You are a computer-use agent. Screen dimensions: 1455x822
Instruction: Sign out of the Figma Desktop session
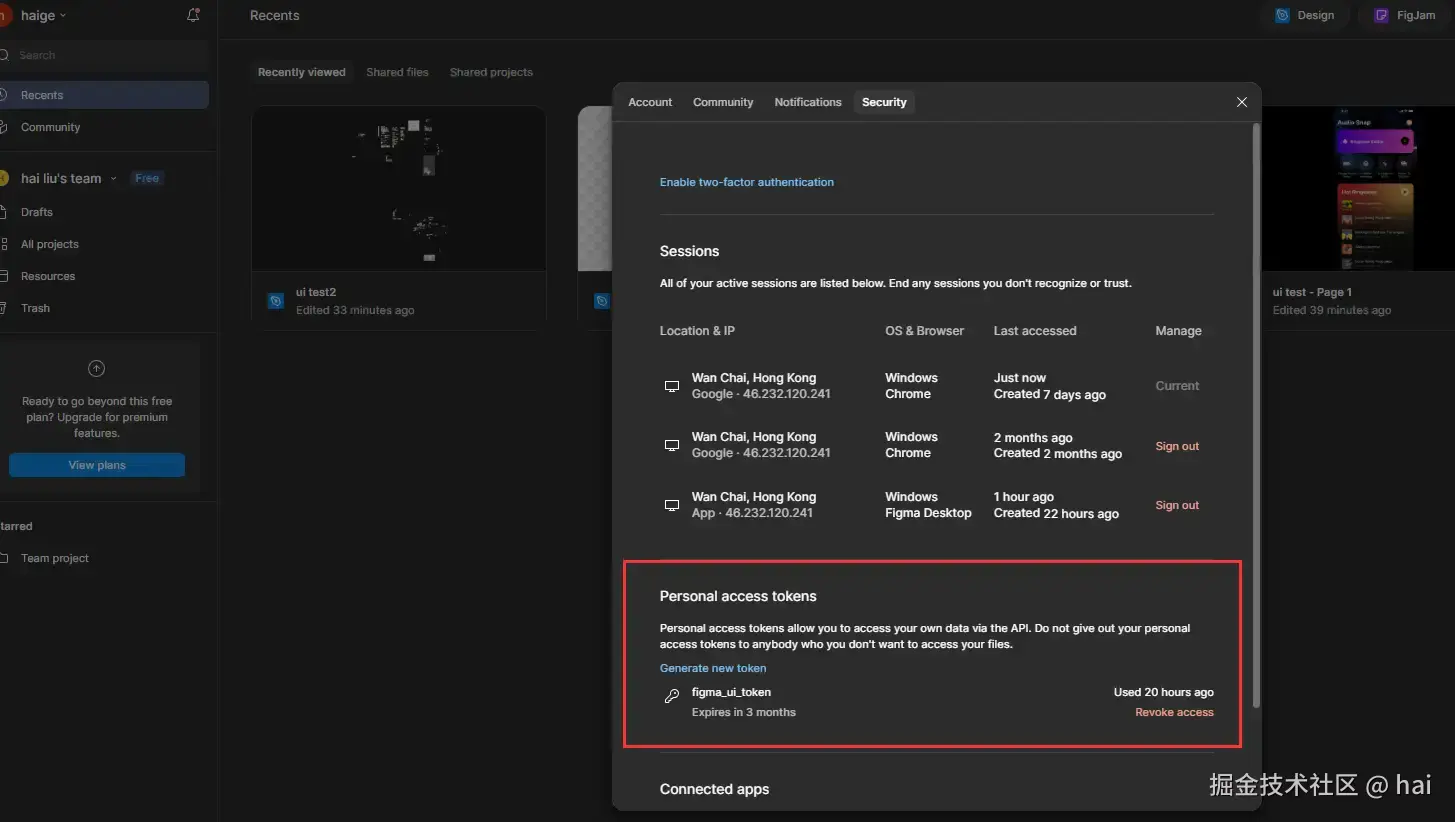click(x=1177, y=505)
